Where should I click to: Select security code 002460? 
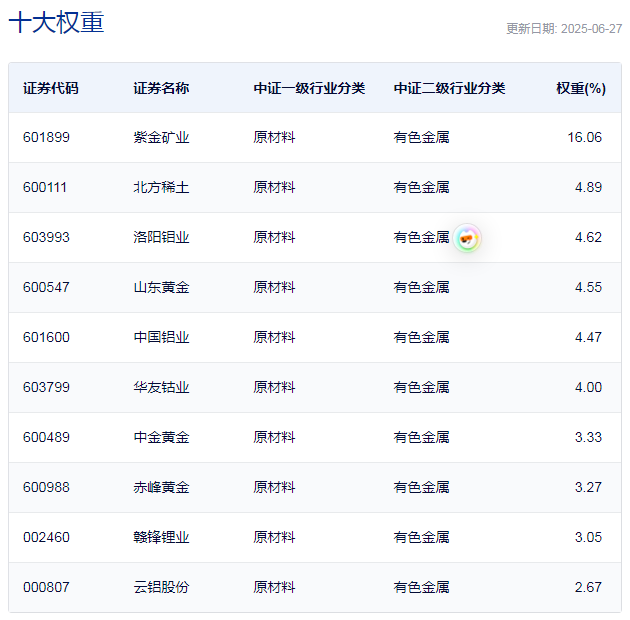[46, 537]
